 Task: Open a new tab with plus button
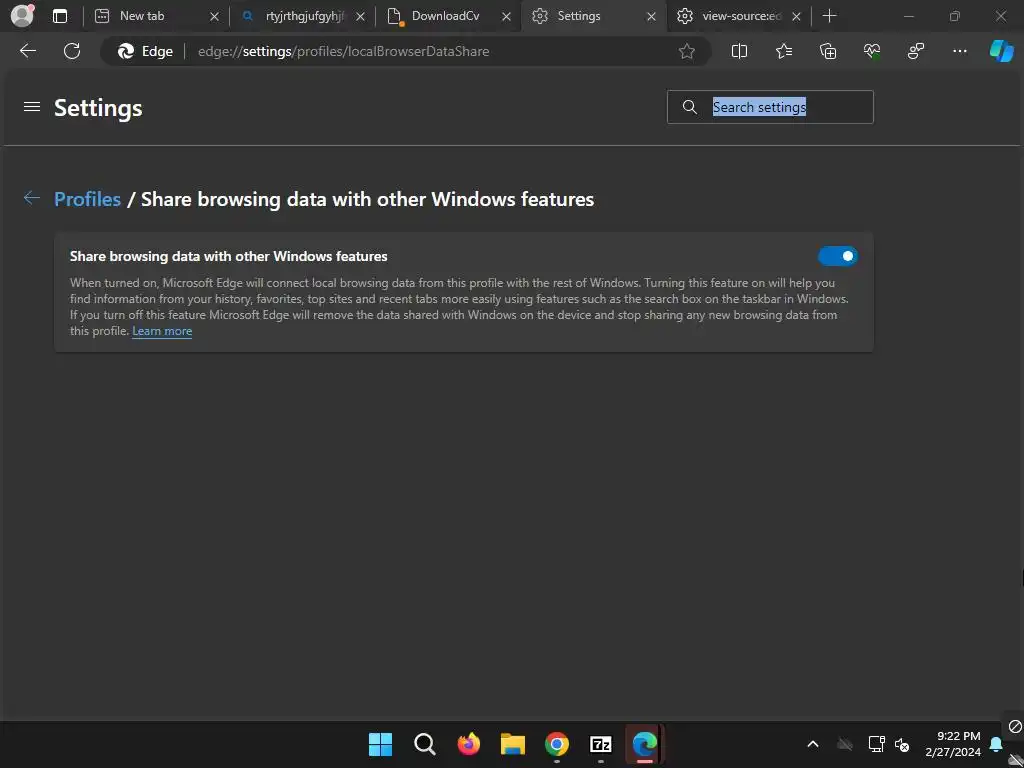pos(829,16)
